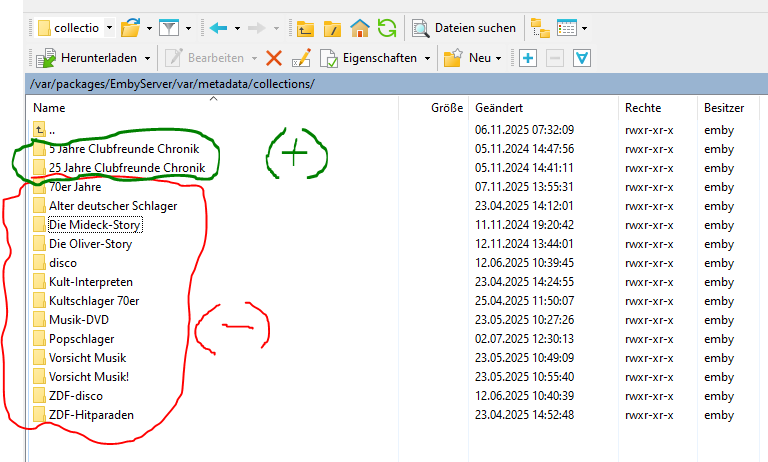Select the 'Musik-DVD' folder
This screenshot has width=768, height=462.
(x=79, y=320)
